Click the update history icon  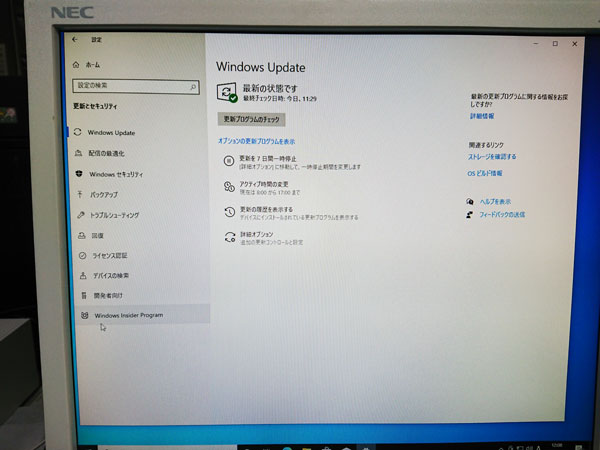[230, 212]
